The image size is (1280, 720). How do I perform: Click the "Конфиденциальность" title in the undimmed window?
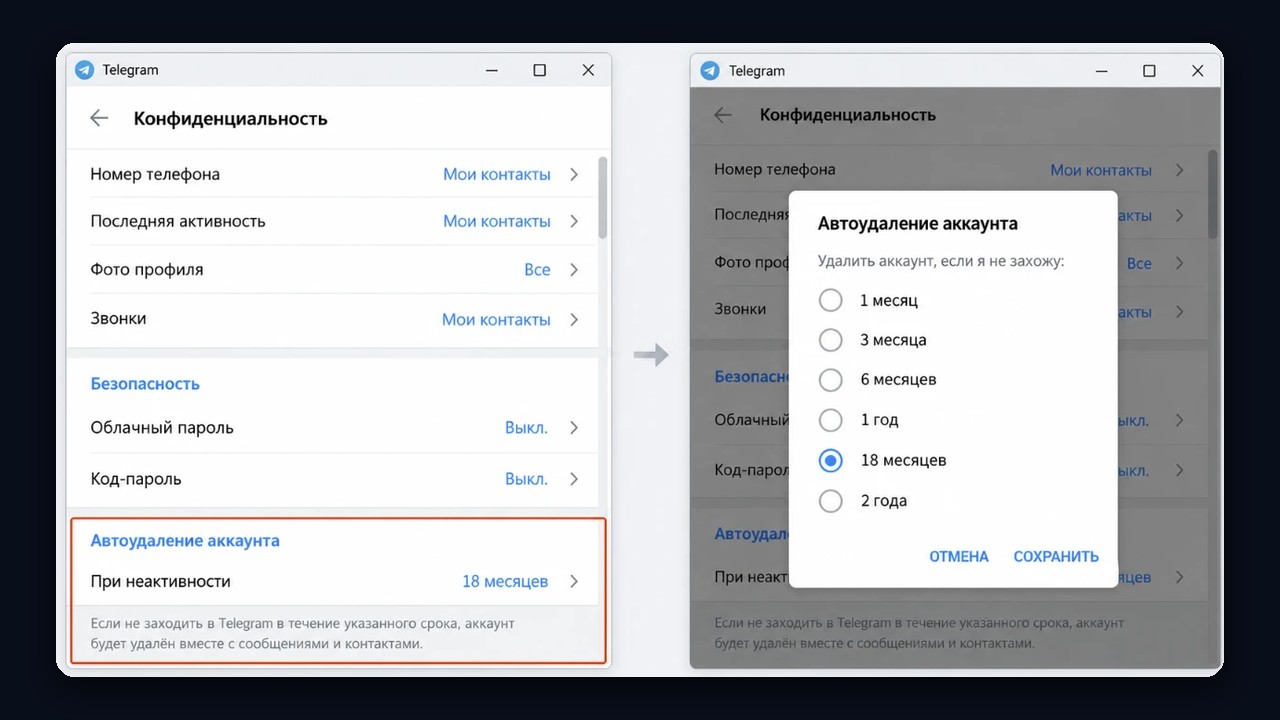coord(231,118)
